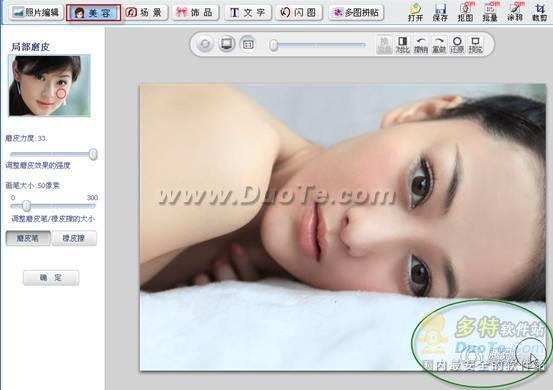Click the 重做 redo arrow
The width and height of the screenshot is (553, 390).
click(x=439, y=45)
